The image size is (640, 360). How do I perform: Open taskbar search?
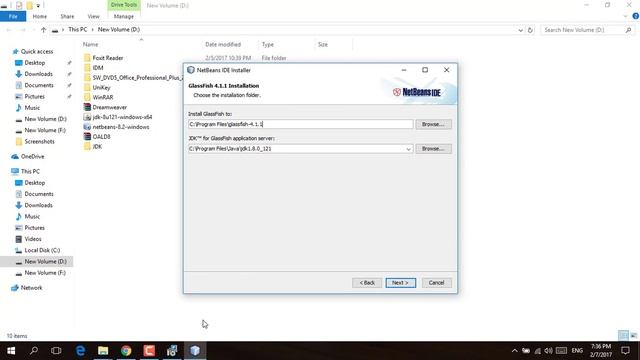coord(34,351)
